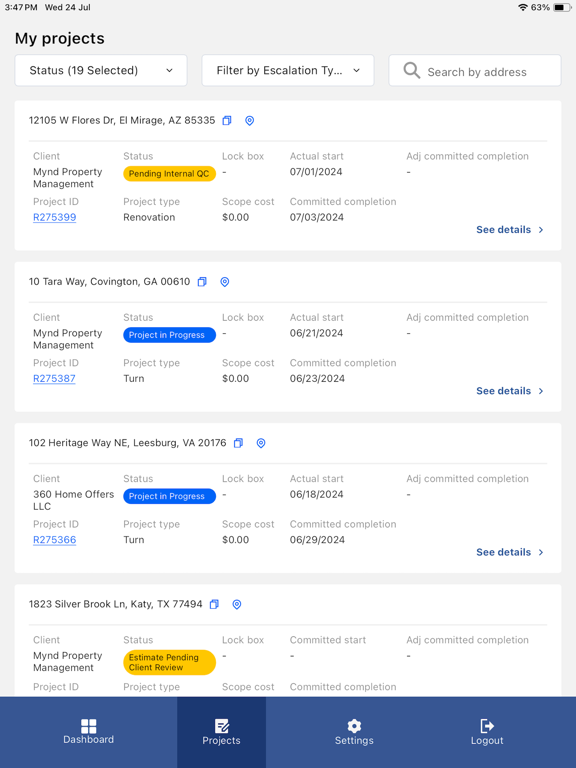
Task: Switch to the Dashboard tab
Action: (x=89, y=732)
